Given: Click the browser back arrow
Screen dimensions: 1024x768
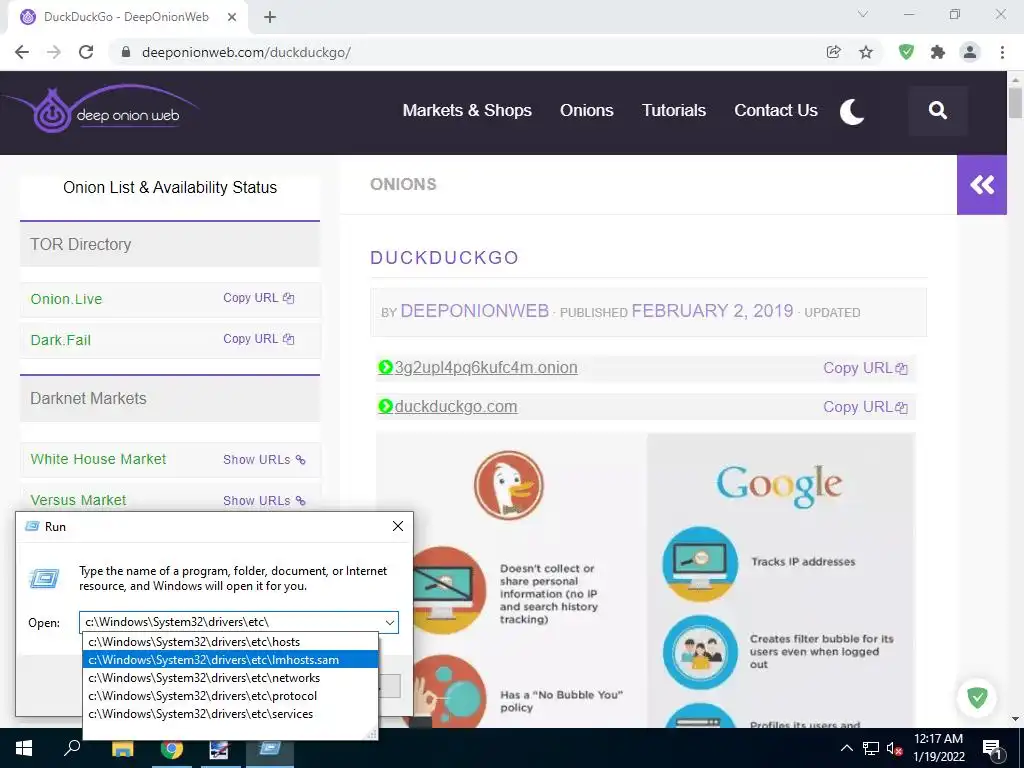Looking at the screenshot, I should click(22, 52).
